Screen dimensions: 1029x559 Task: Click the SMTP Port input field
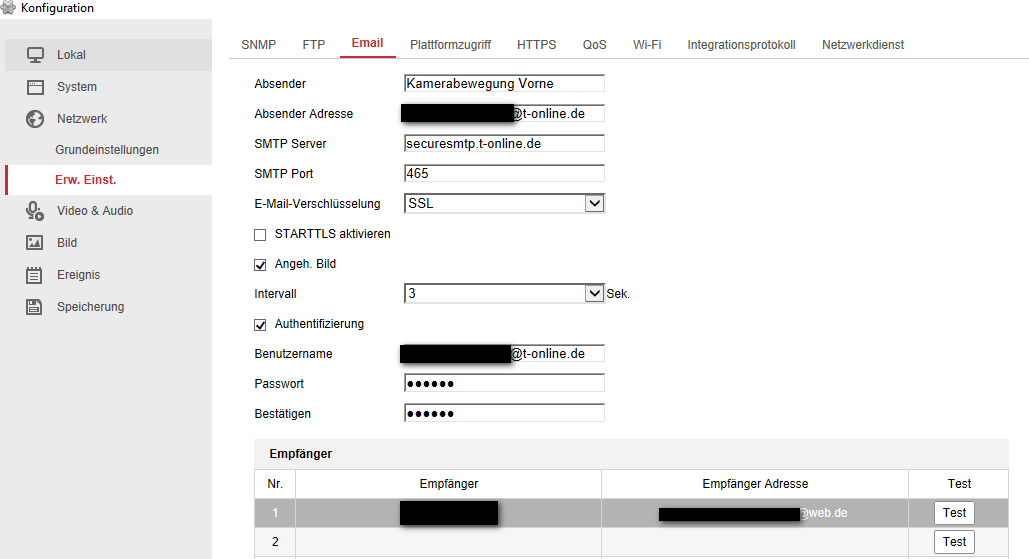point(504,174)
